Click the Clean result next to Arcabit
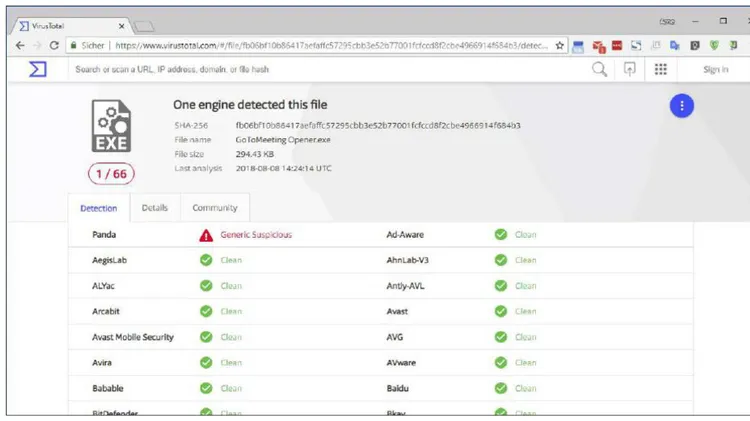The height and width of the screenshot is (421, 750). point(231,311)
